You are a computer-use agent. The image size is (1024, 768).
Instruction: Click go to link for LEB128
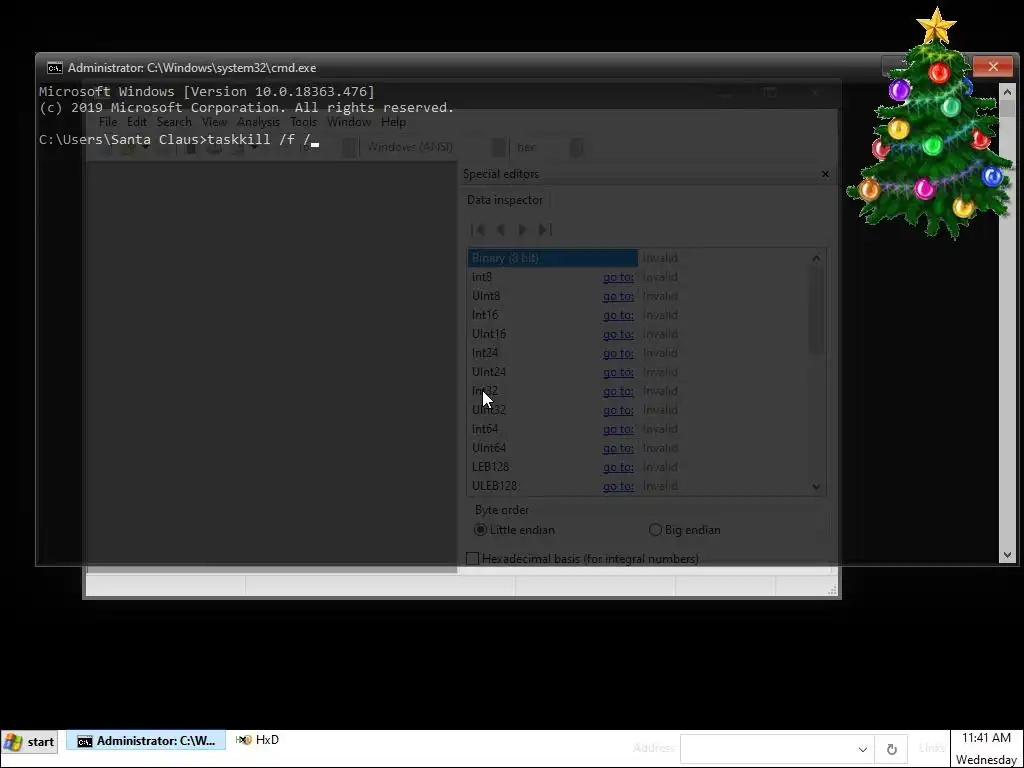[618, 467]
